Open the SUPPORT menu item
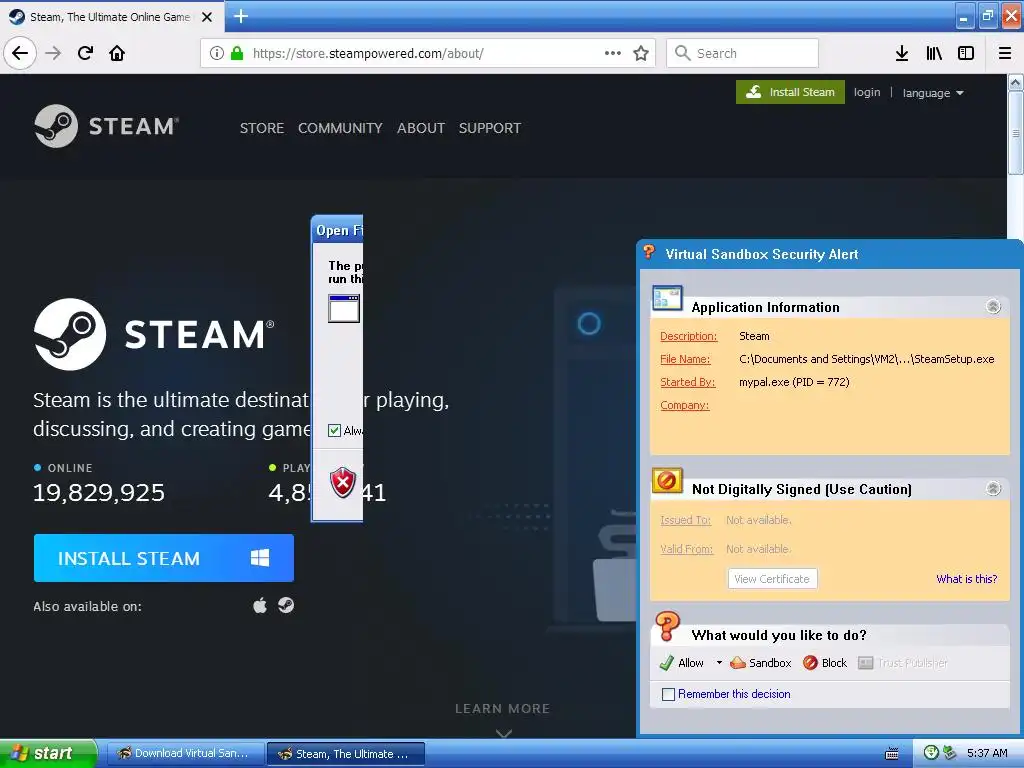Viewport: 1024px width, 768px height. coord(490,128)
